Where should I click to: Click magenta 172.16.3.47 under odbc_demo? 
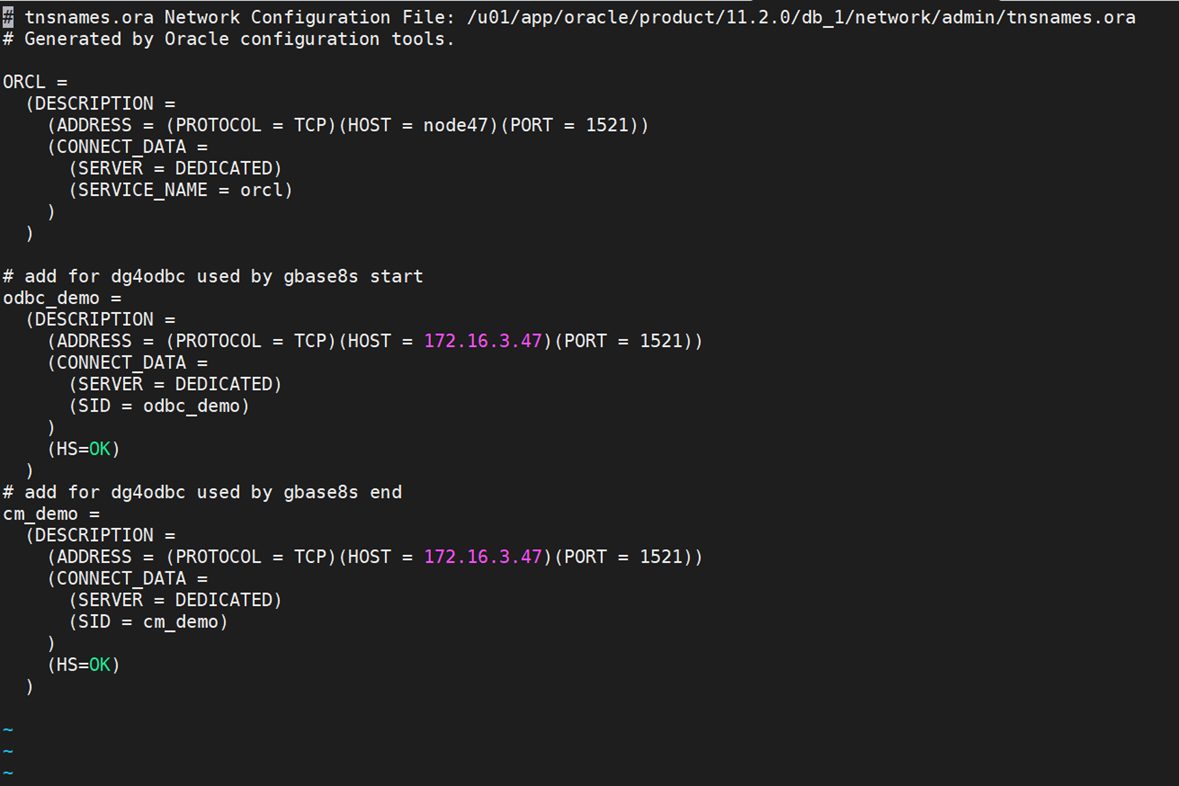[483, 341]
